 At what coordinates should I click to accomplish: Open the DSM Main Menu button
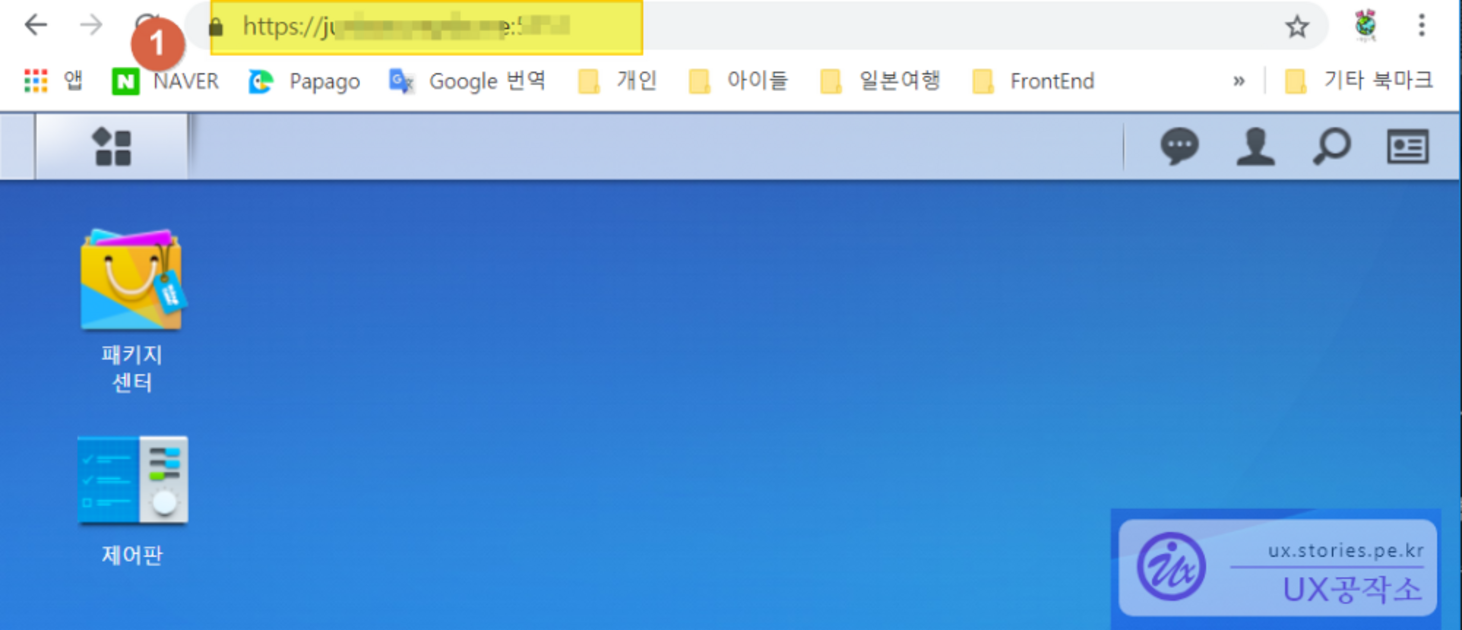pos(112,147)
